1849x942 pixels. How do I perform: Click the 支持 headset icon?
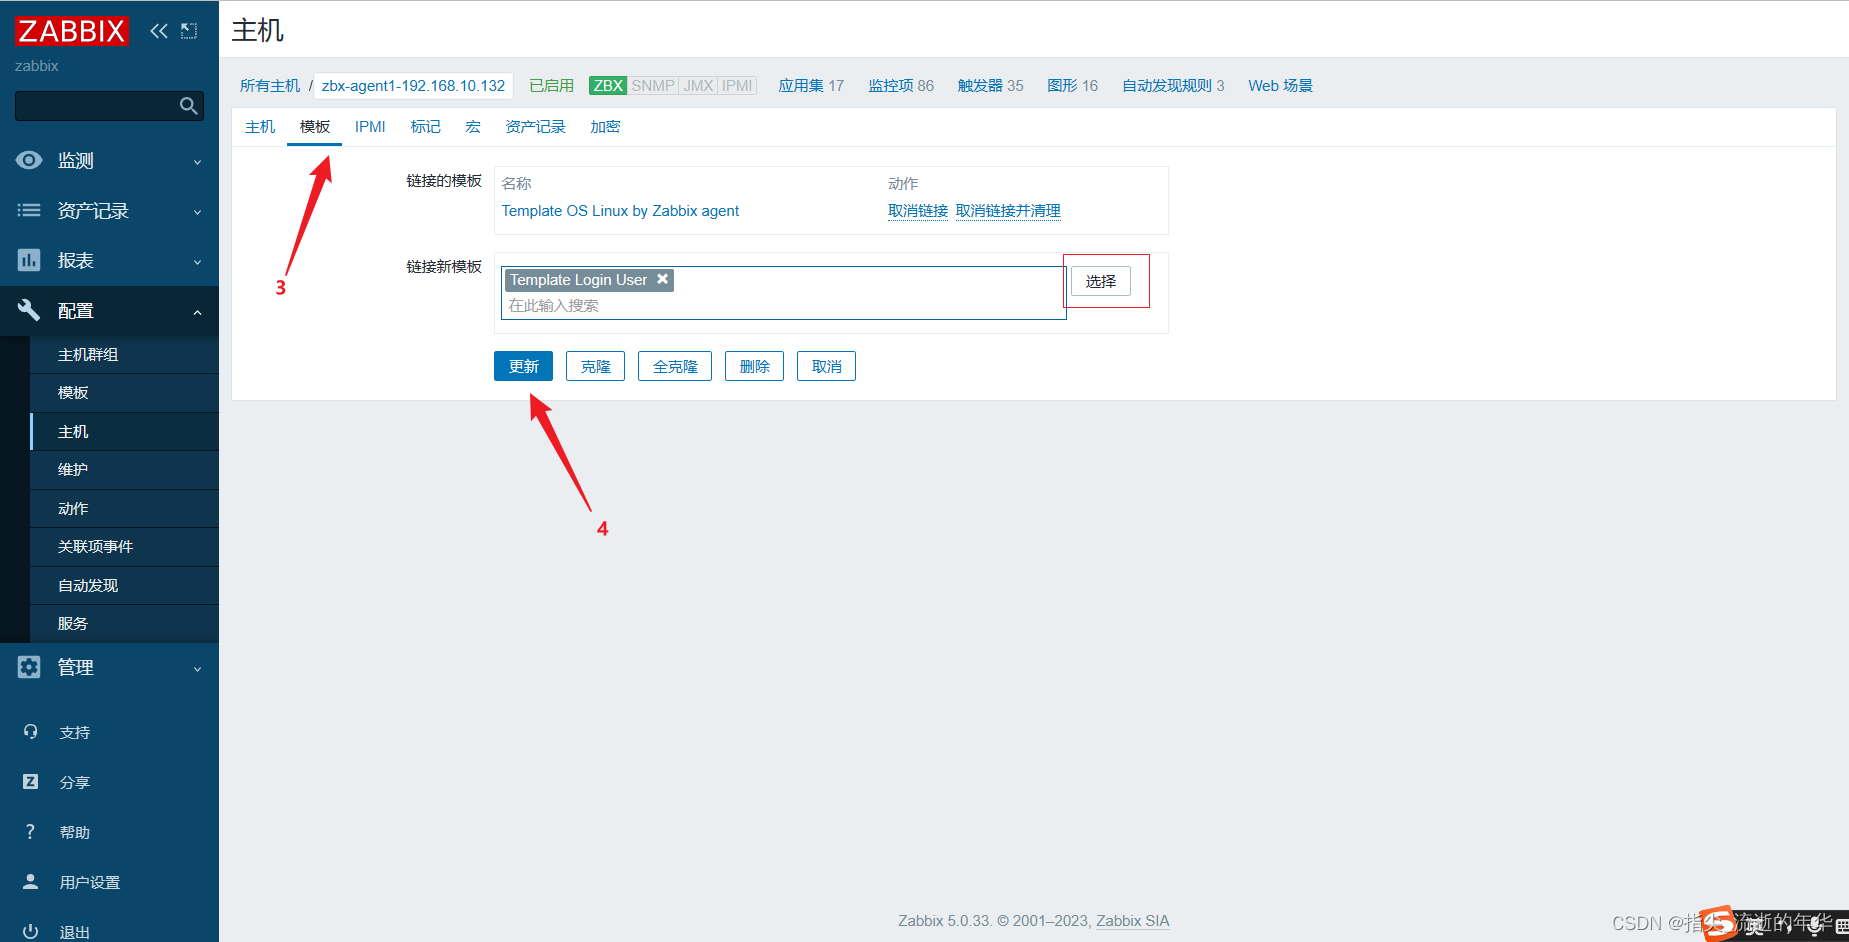(30, 732)
